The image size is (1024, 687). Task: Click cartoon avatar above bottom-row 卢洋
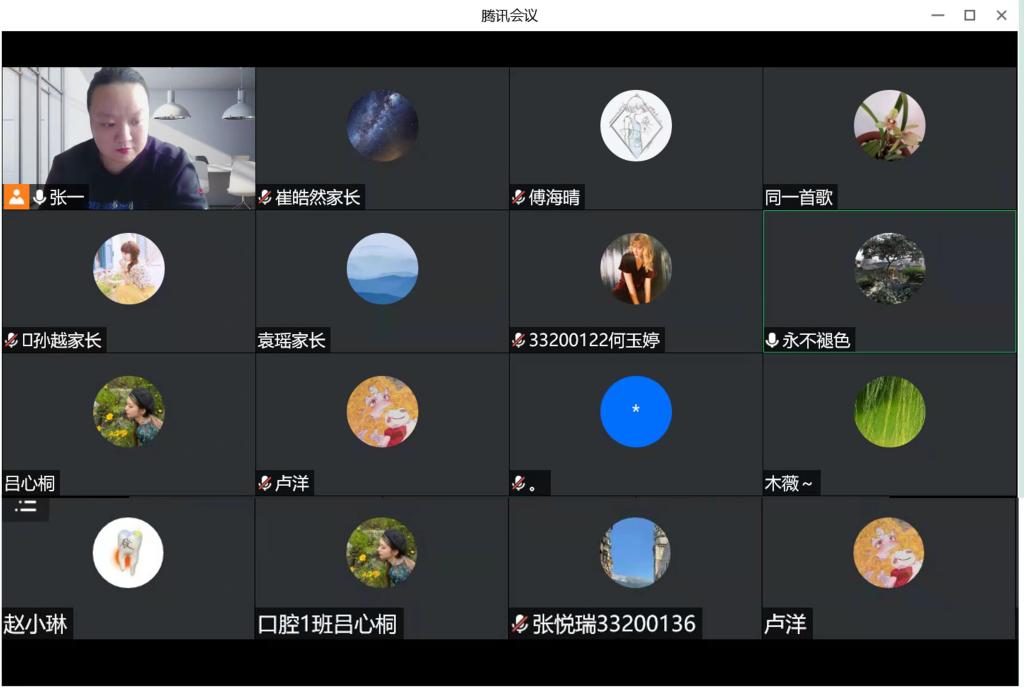pos(888,552)
